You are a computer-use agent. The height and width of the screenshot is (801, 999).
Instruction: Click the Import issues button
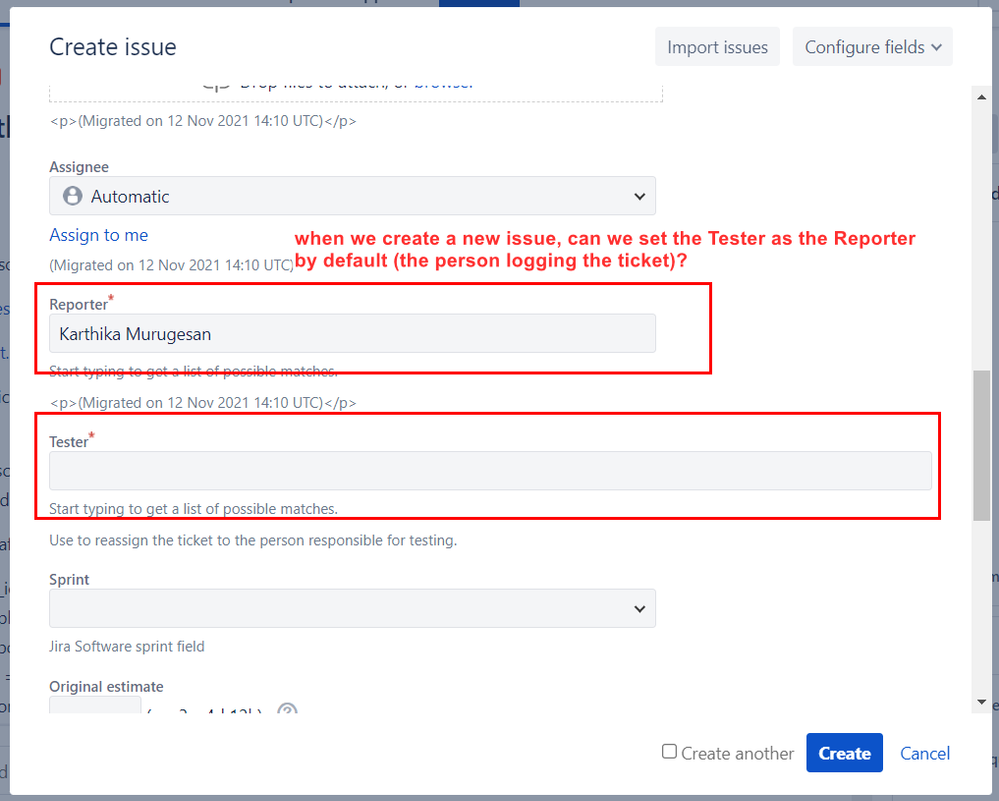[717, 46]
